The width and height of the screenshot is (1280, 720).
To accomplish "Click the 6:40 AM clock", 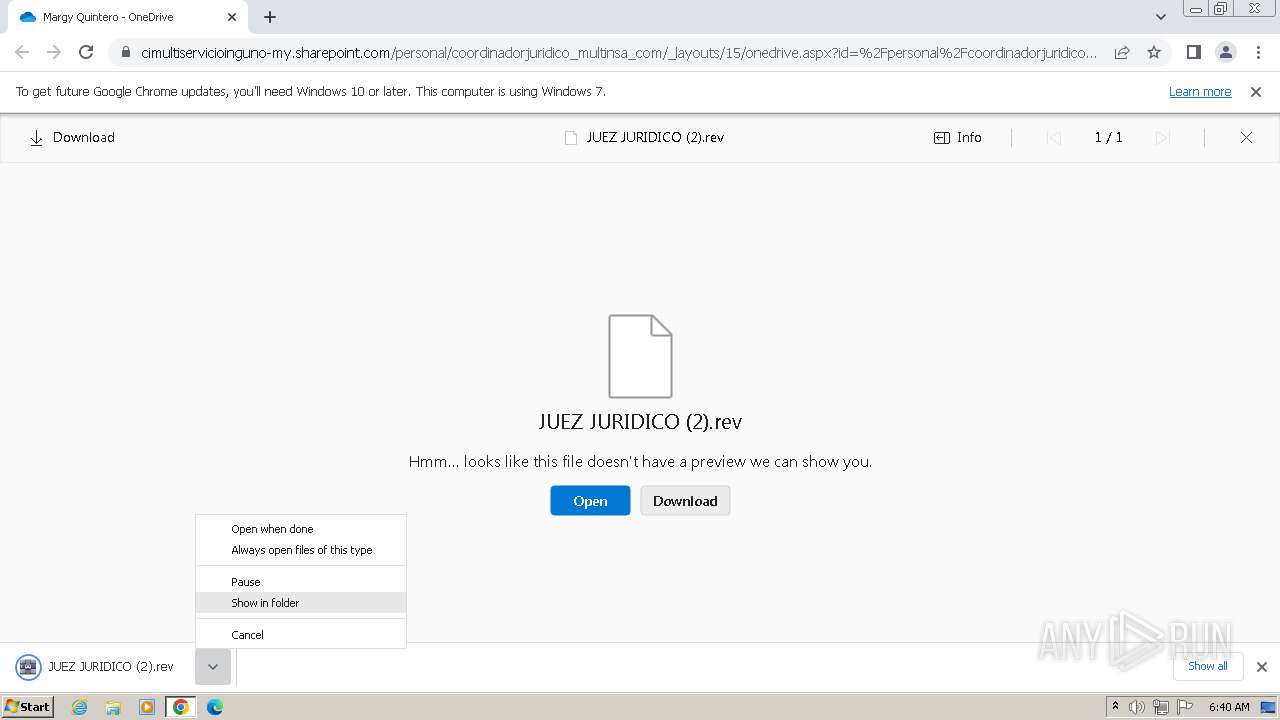I will click(x=1229, y=707).
